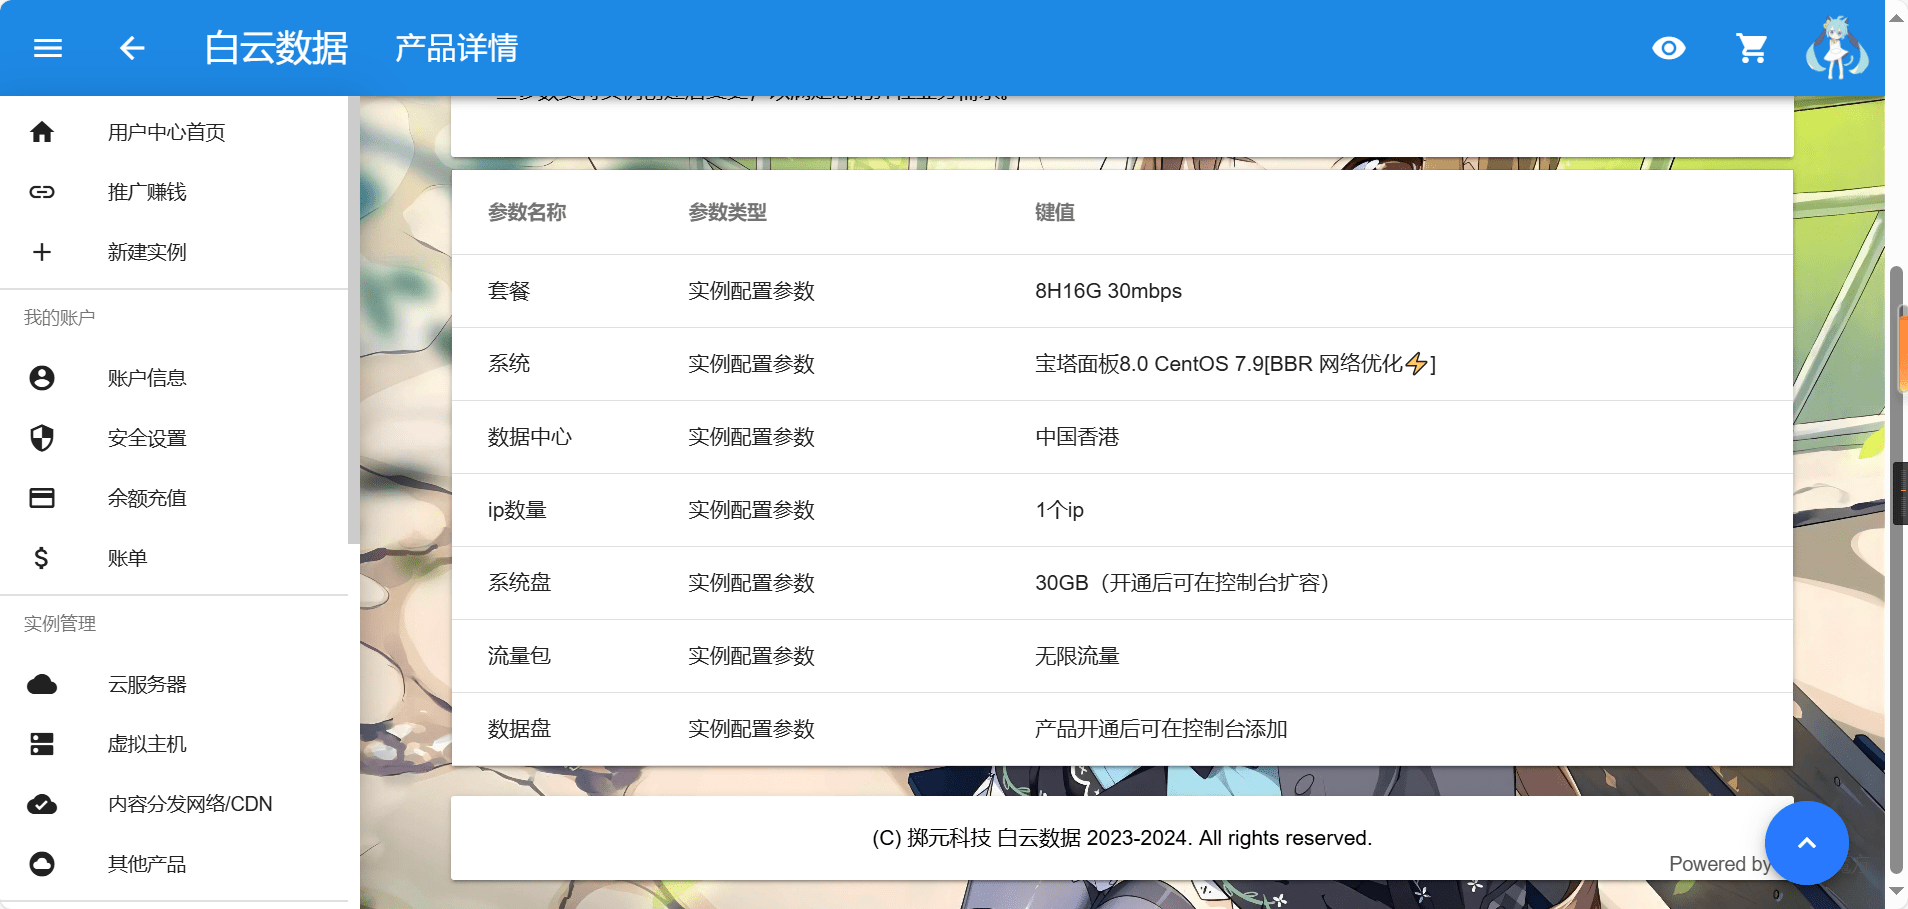This screenshot has width=1908, height=909.
Task: Click the plus icon for 新建实例
Action: click(x=42, y=252)
